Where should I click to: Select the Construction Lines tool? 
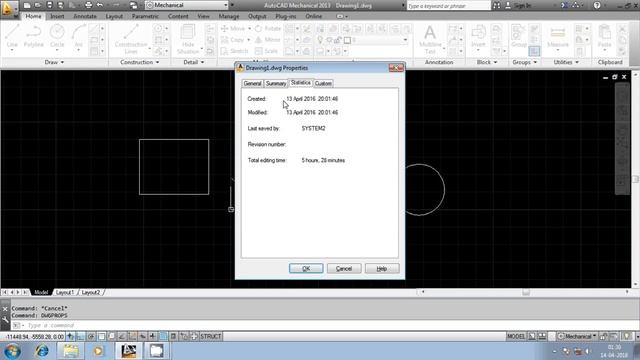tap(131, 39)
